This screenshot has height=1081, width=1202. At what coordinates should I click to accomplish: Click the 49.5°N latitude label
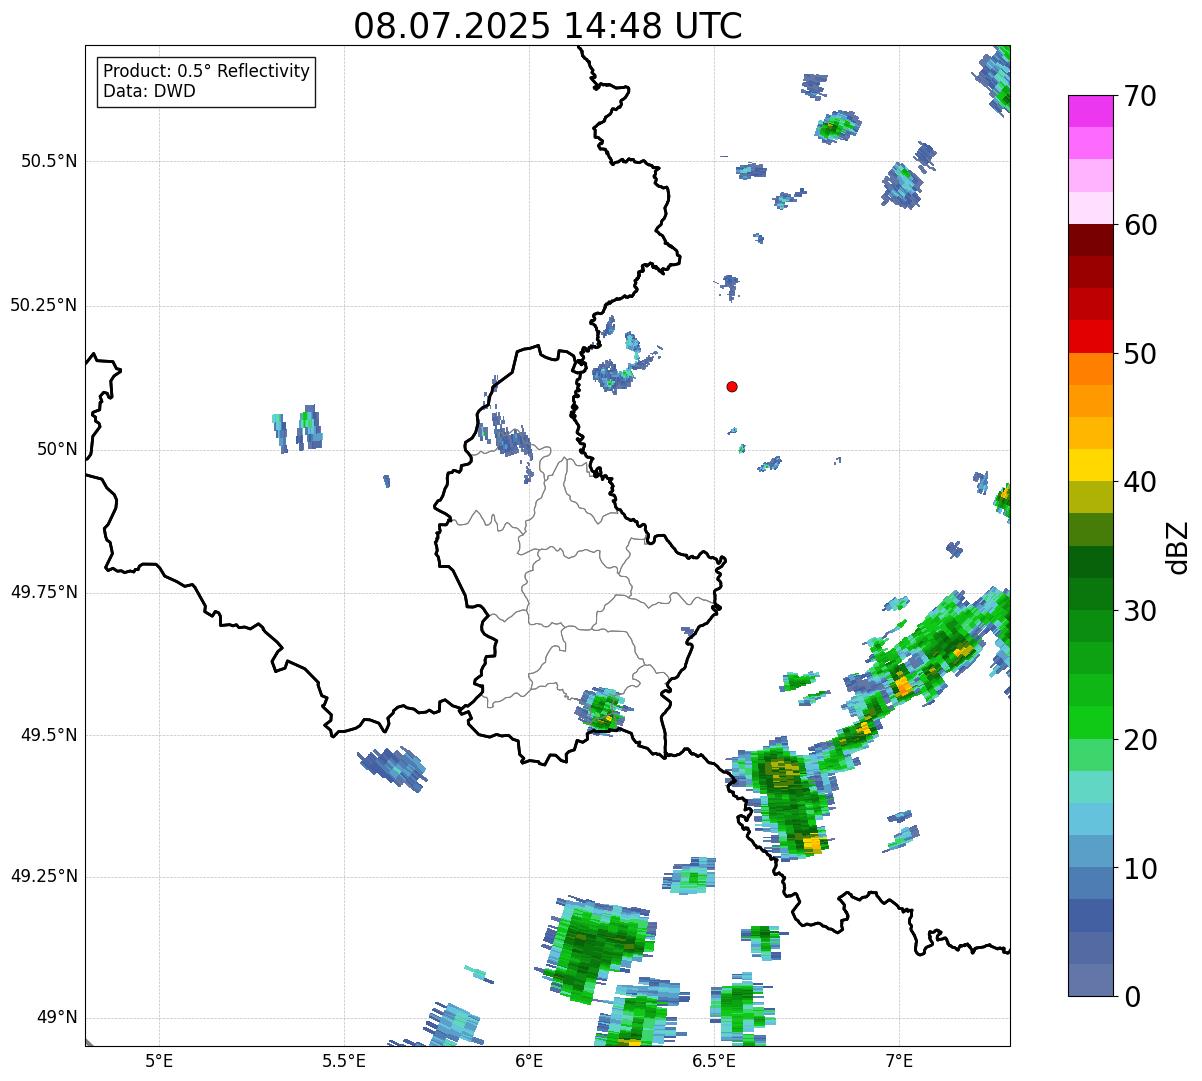[x=49, y=735]
